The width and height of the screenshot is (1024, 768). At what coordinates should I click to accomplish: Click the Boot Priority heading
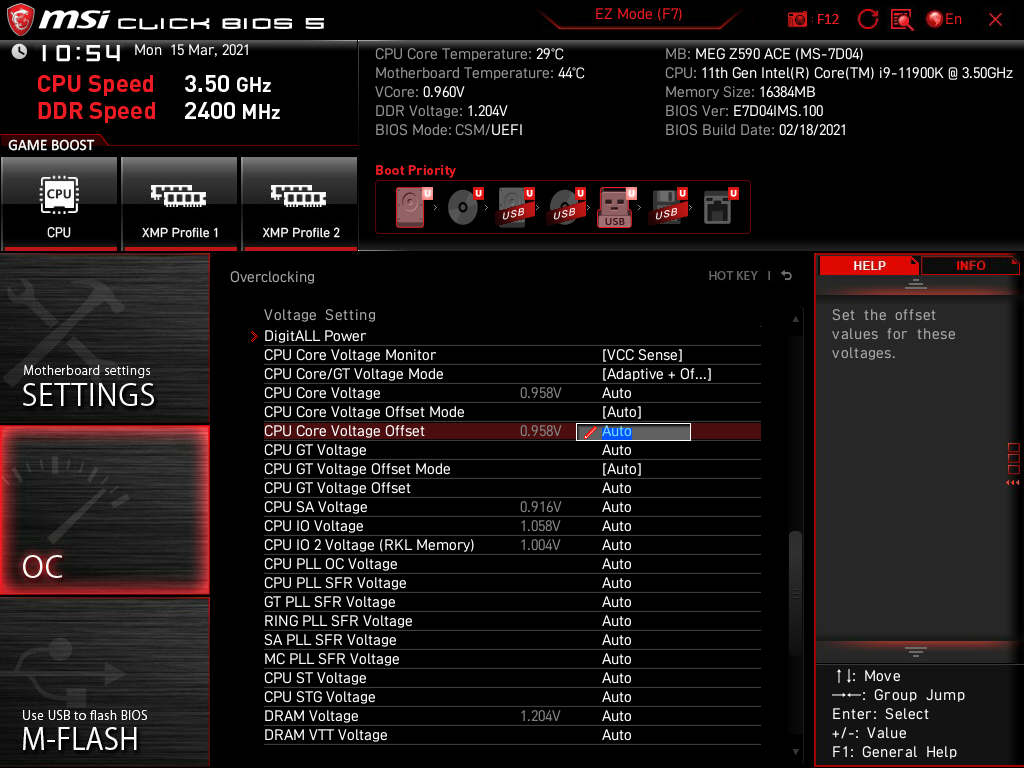415,170
